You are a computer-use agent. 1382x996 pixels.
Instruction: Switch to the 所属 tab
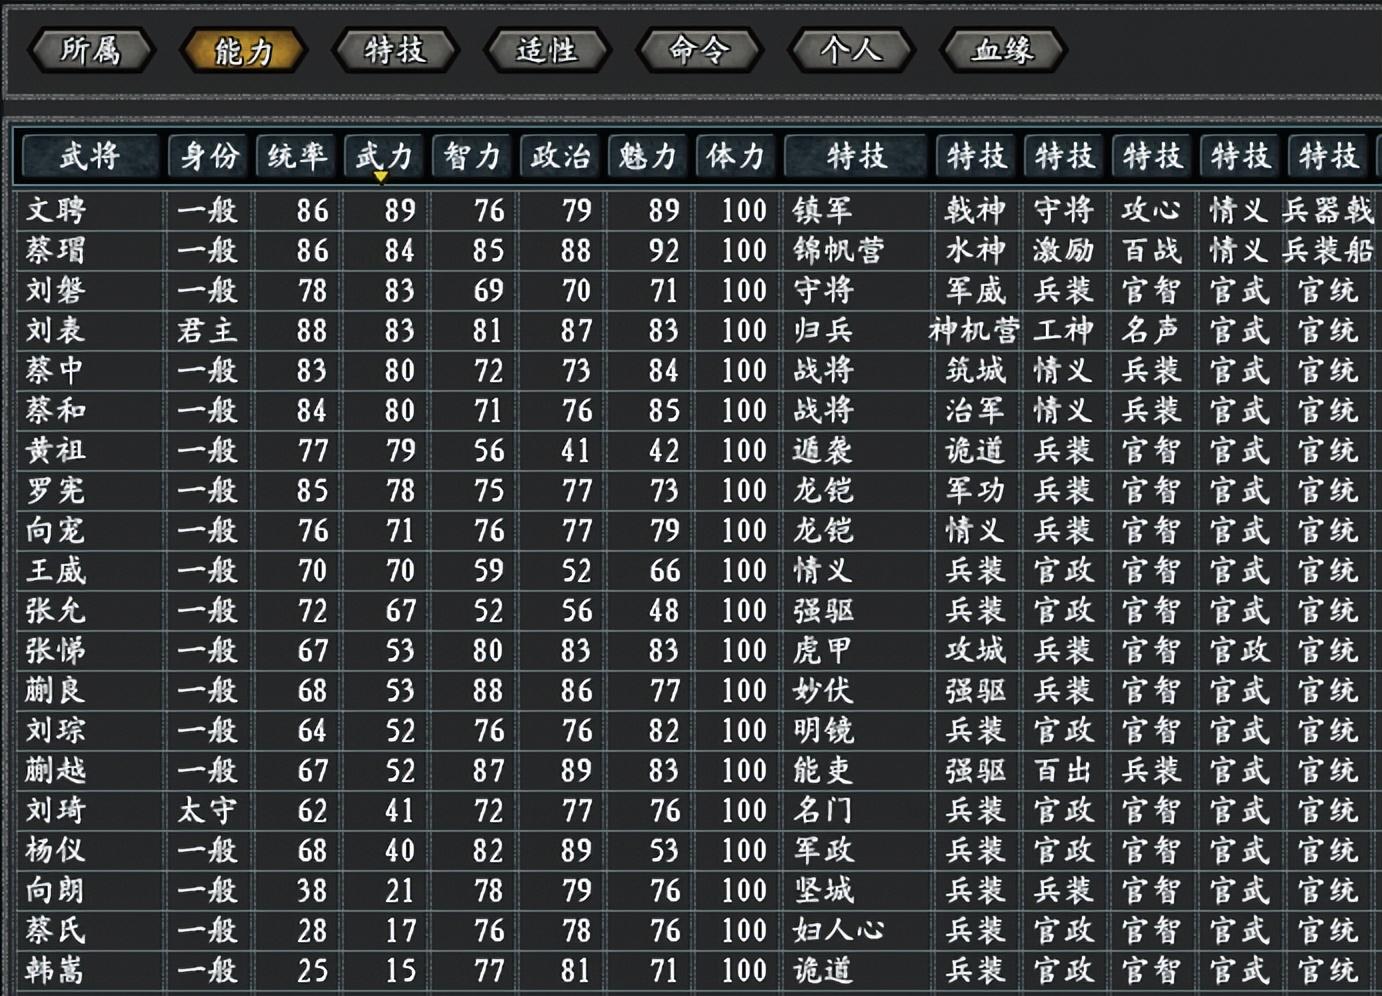coord(91,50)
